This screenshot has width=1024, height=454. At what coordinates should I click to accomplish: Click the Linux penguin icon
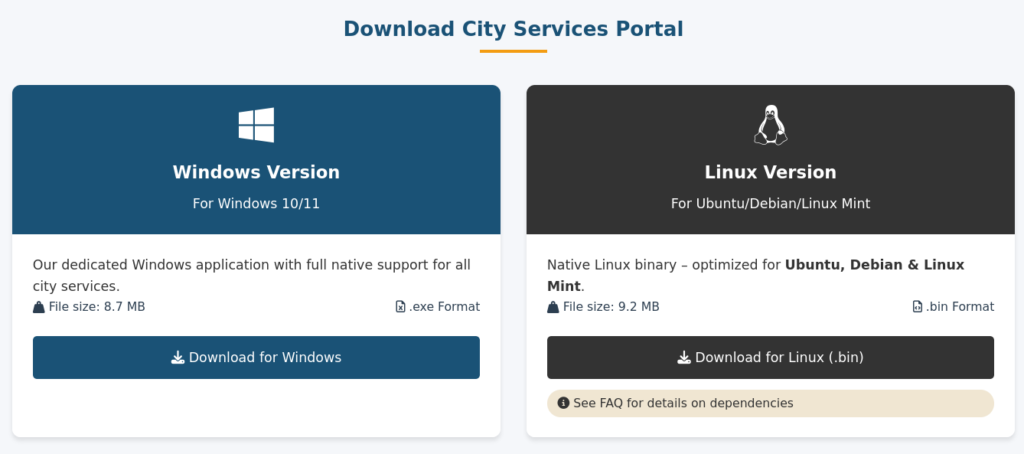tap(770, 125)
